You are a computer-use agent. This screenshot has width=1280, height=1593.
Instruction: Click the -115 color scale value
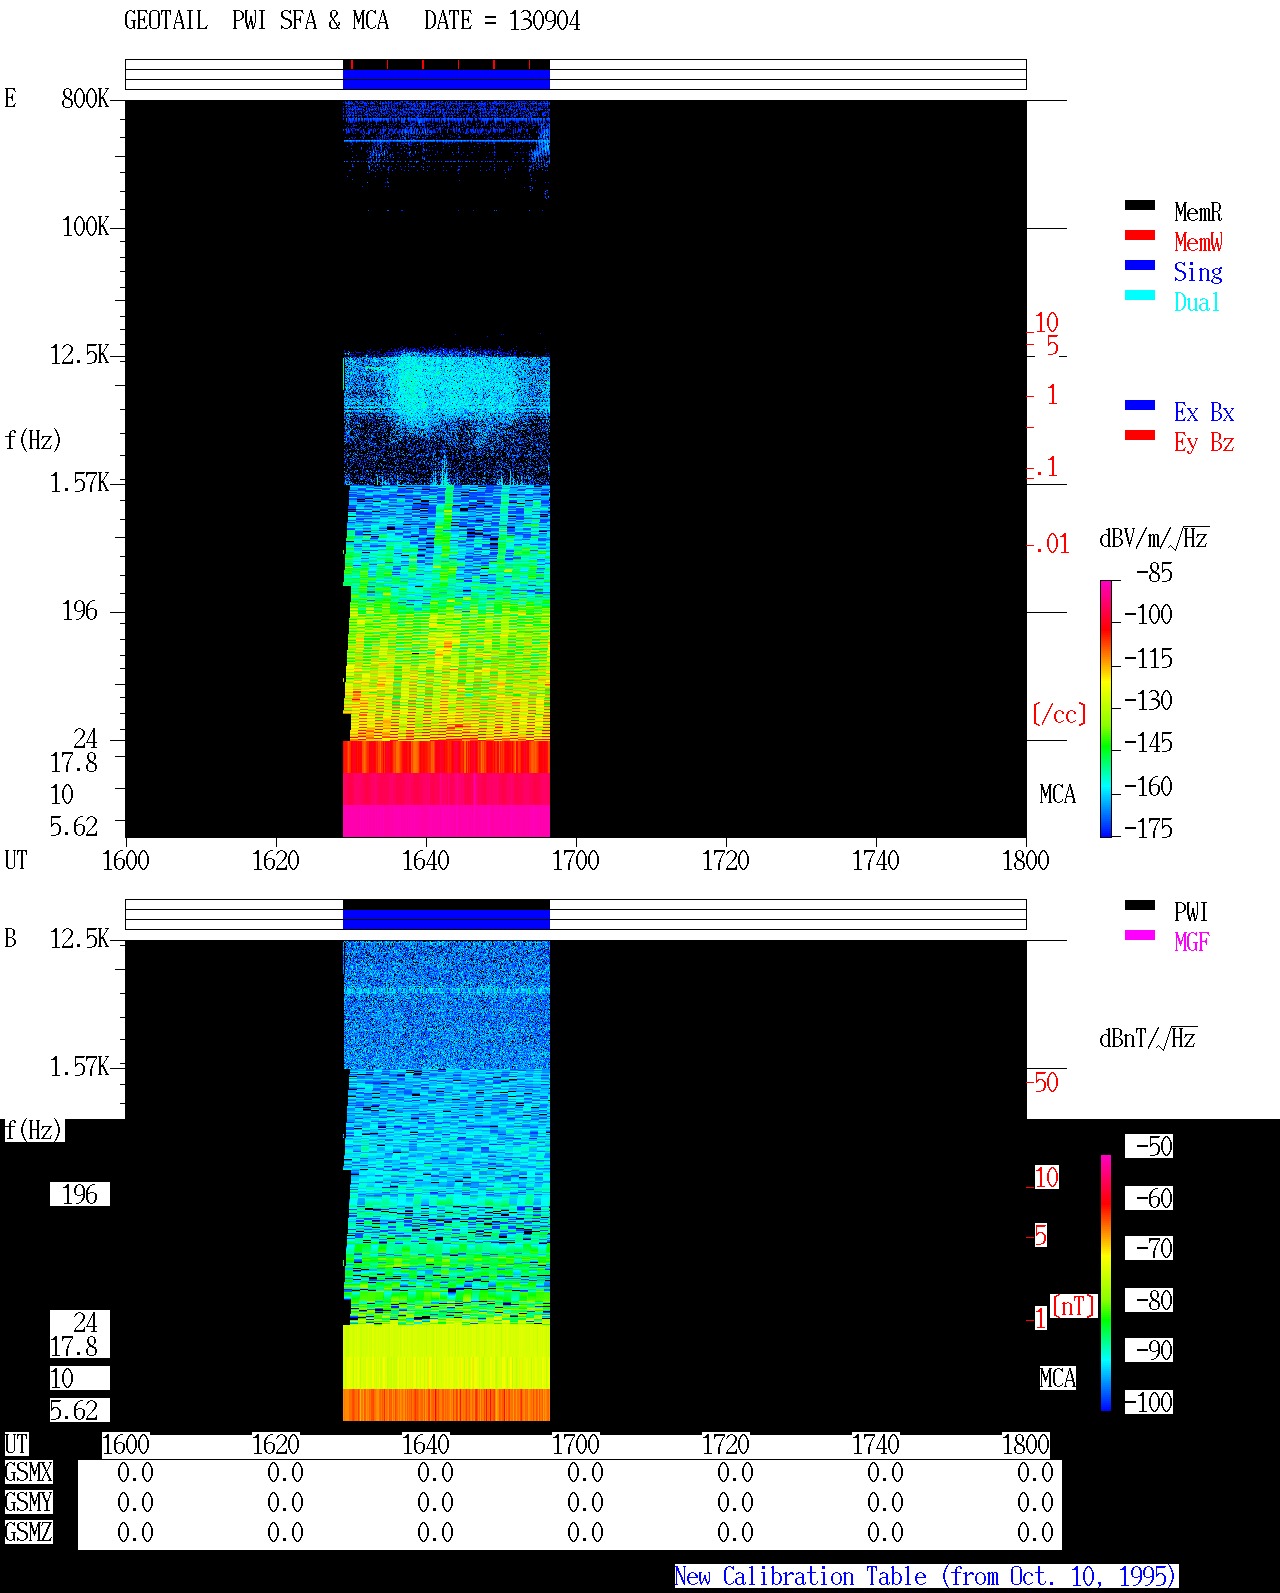pos(1148,659)
